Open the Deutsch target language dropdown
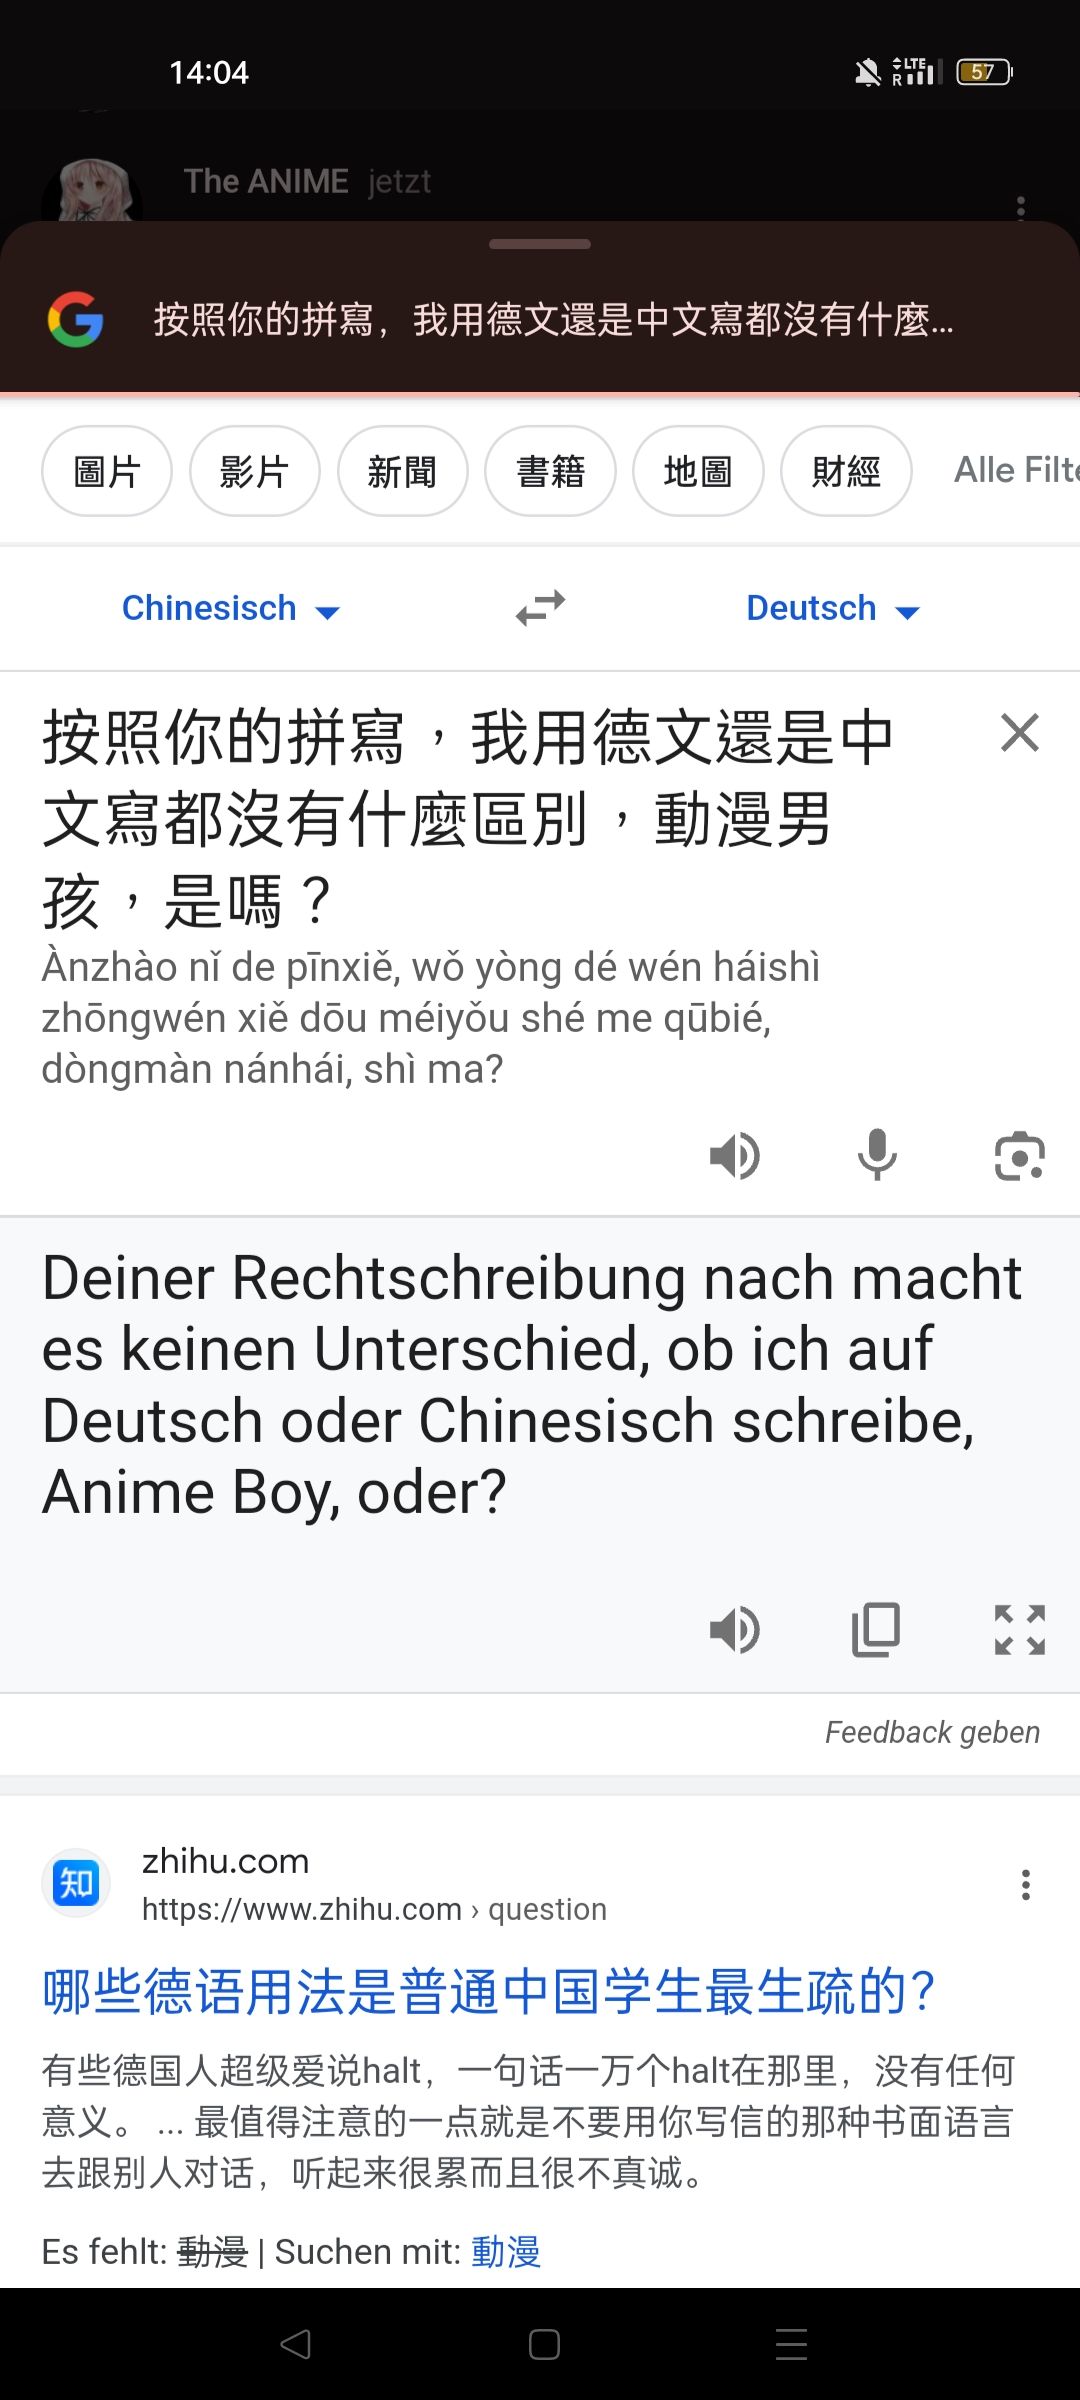This screenshot has width=1080, height=2400. coord(833,608)
